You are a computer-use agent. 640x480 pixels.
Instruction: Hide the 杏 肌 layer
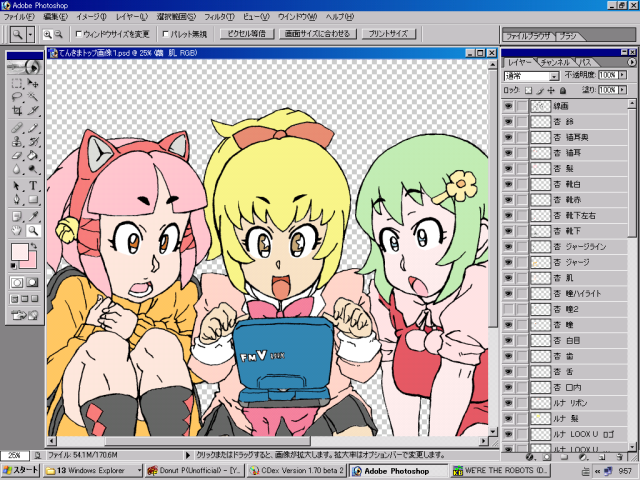tap(508, 278)
